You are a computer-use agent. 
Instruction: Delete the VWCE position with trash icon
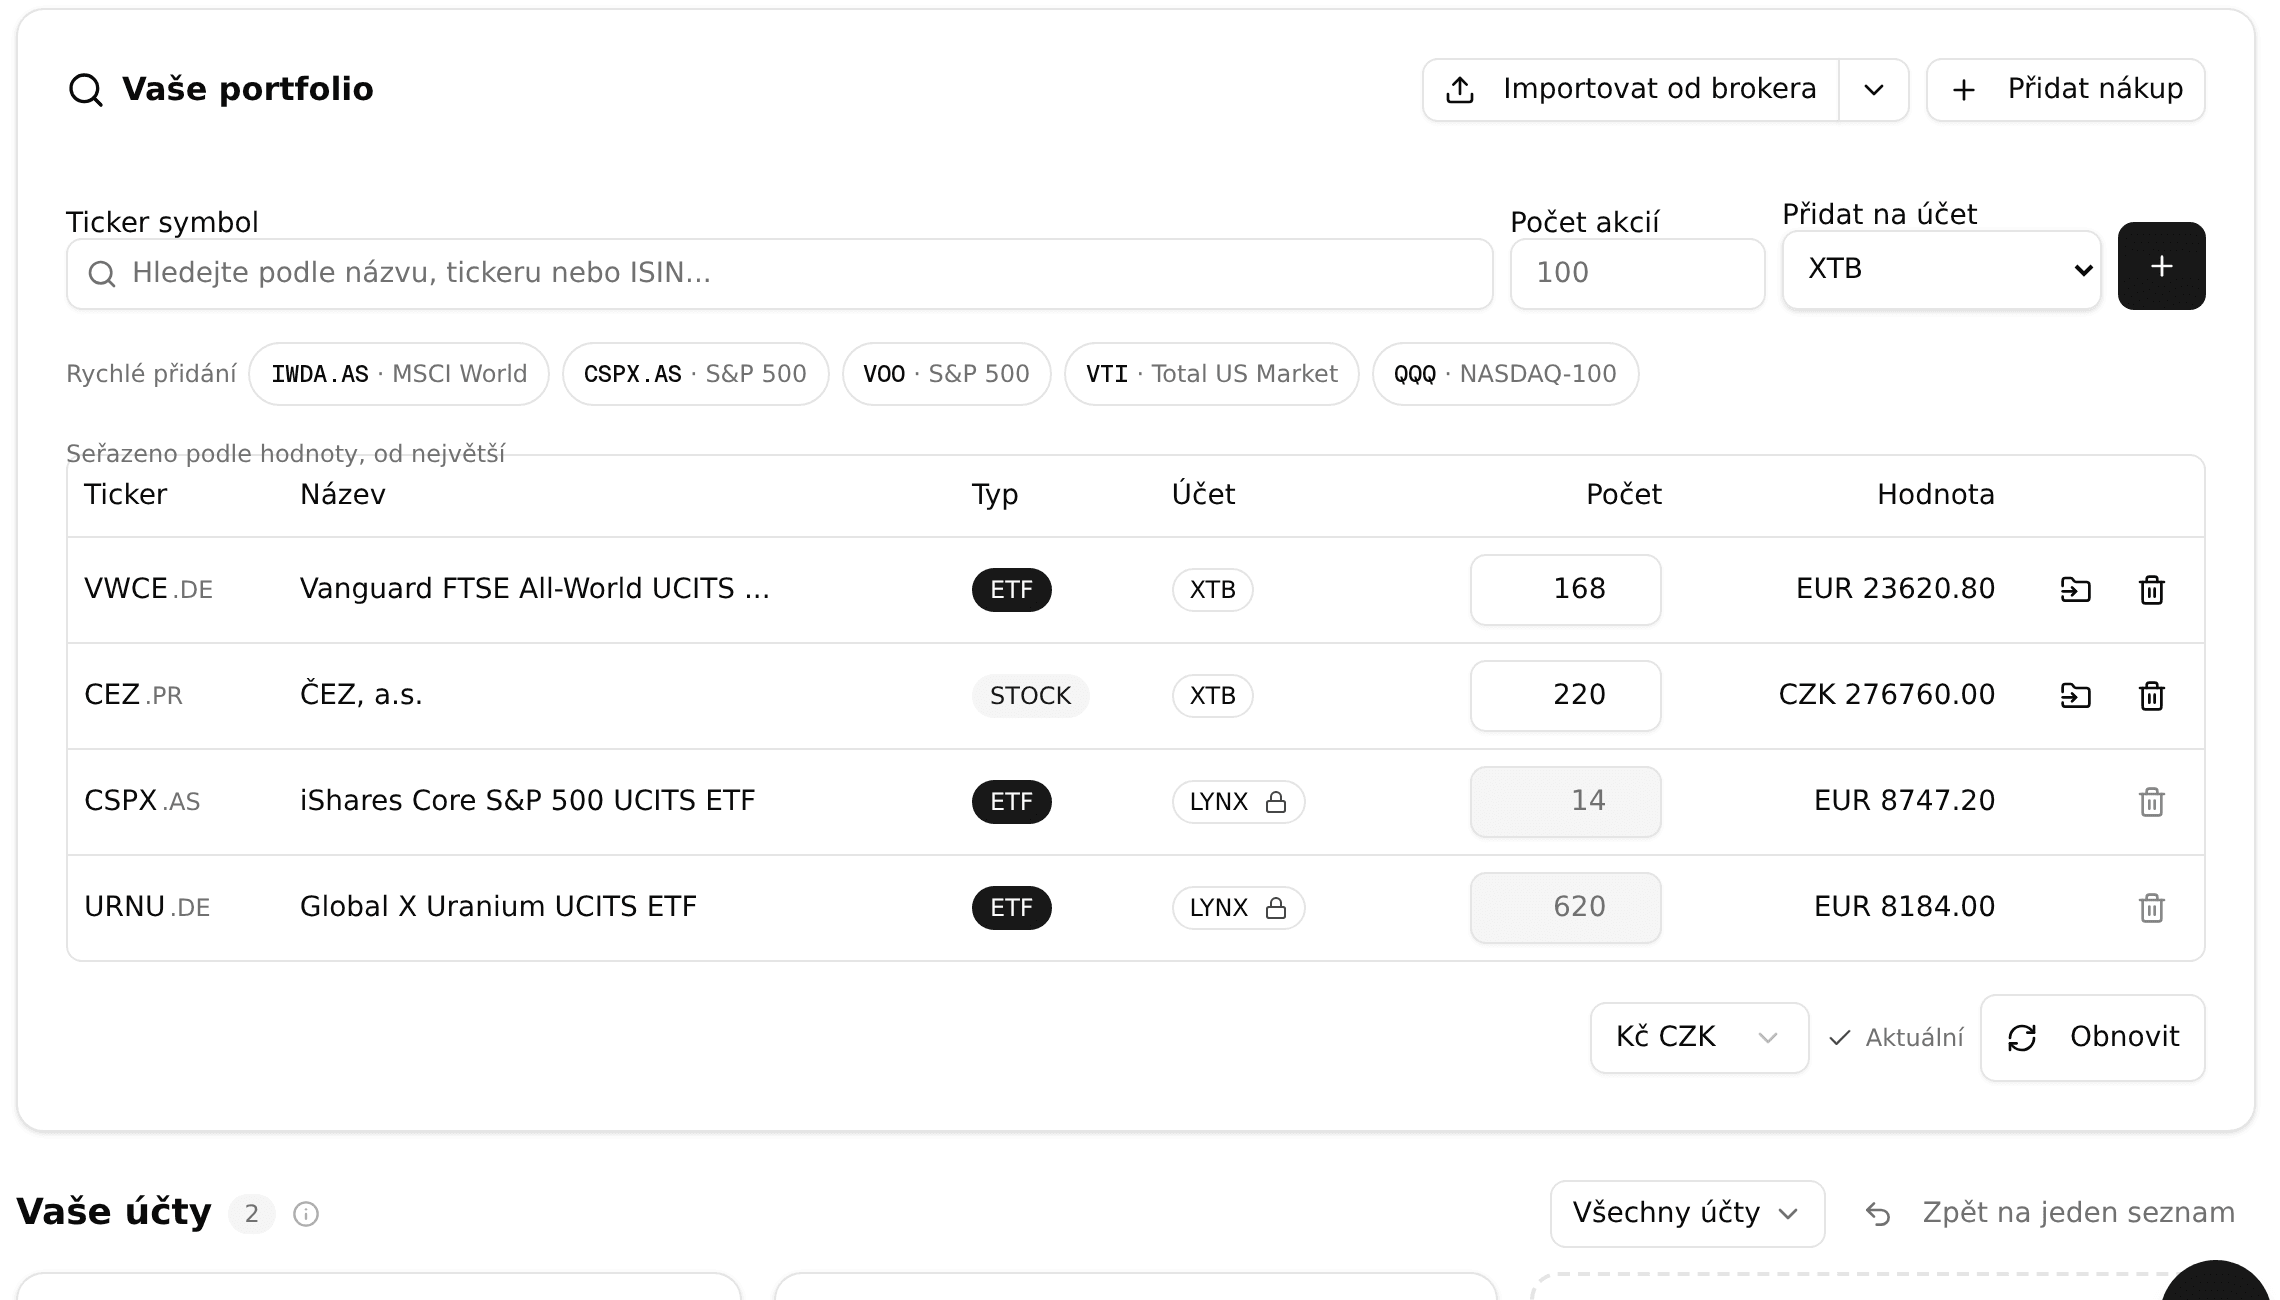(2152, 590)
